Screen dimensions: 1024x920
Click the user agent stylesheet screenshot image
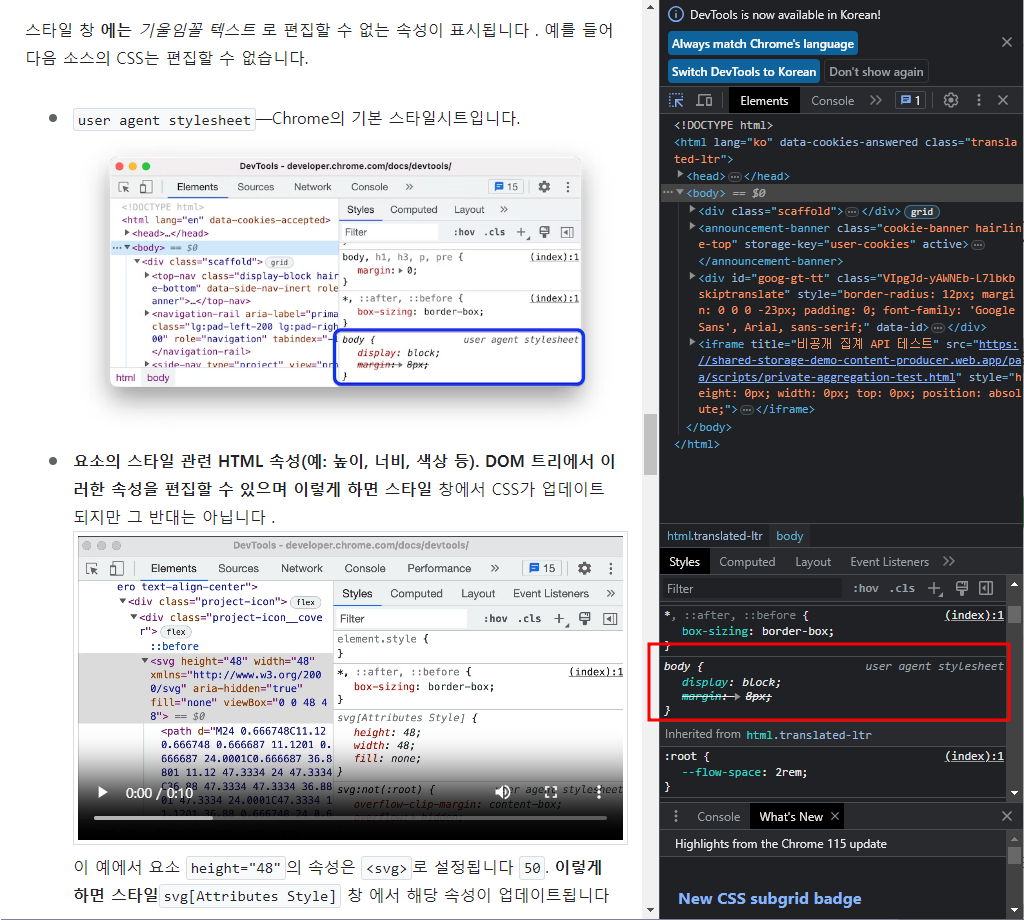(346, 271)
